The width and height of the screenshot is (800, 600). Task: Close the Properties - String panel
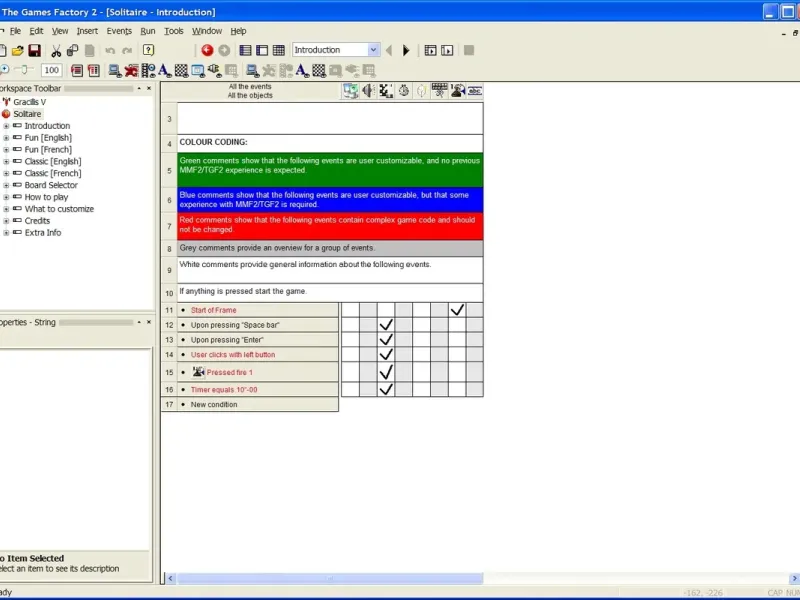(149, 322)
